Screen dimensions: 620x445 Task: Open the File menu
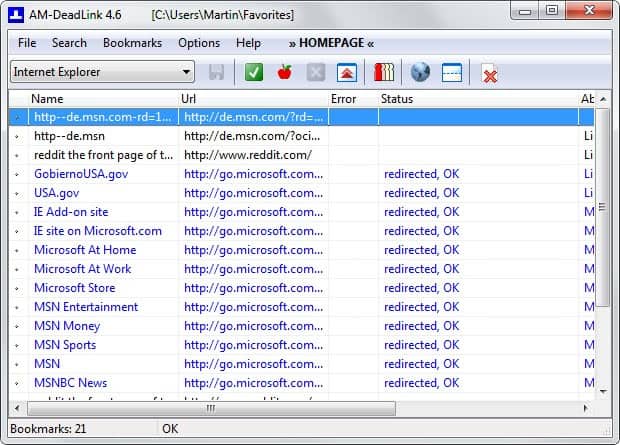click(x=27, y=43)
